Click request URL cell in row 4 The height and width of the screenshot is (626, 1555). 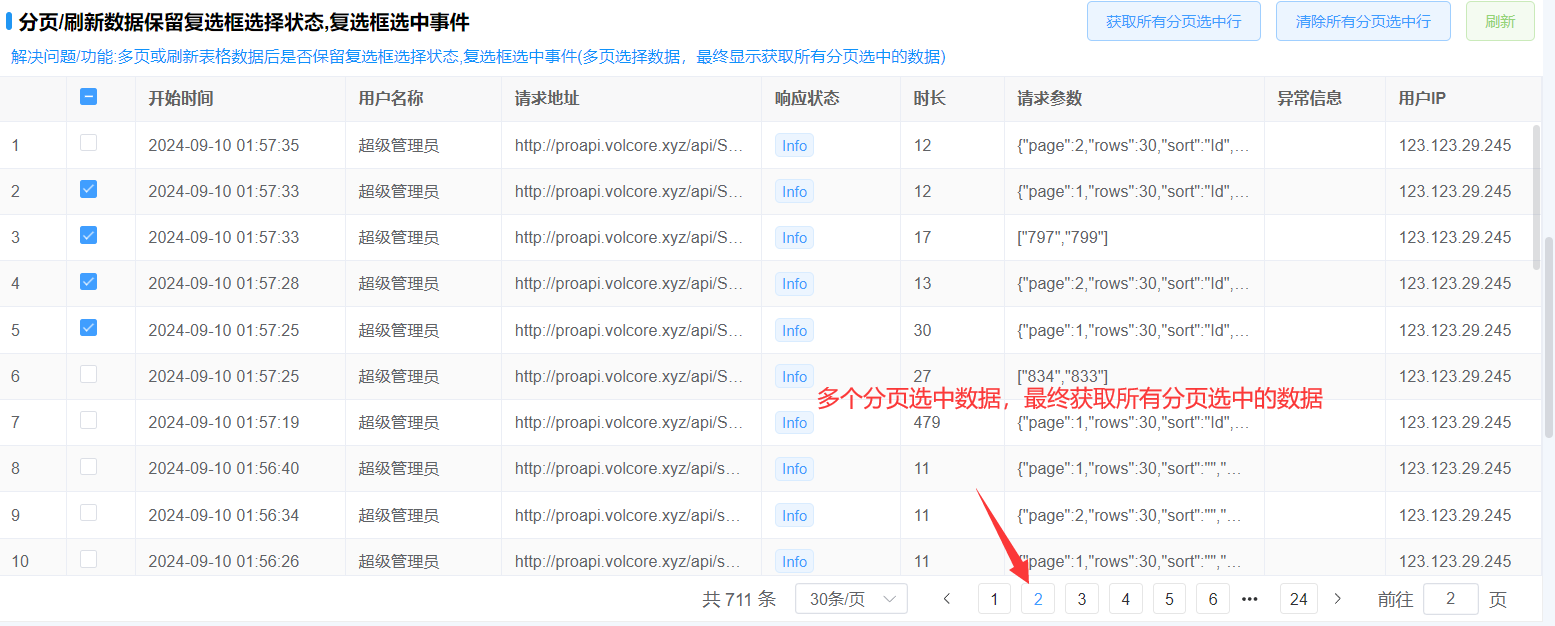point(629,284)
